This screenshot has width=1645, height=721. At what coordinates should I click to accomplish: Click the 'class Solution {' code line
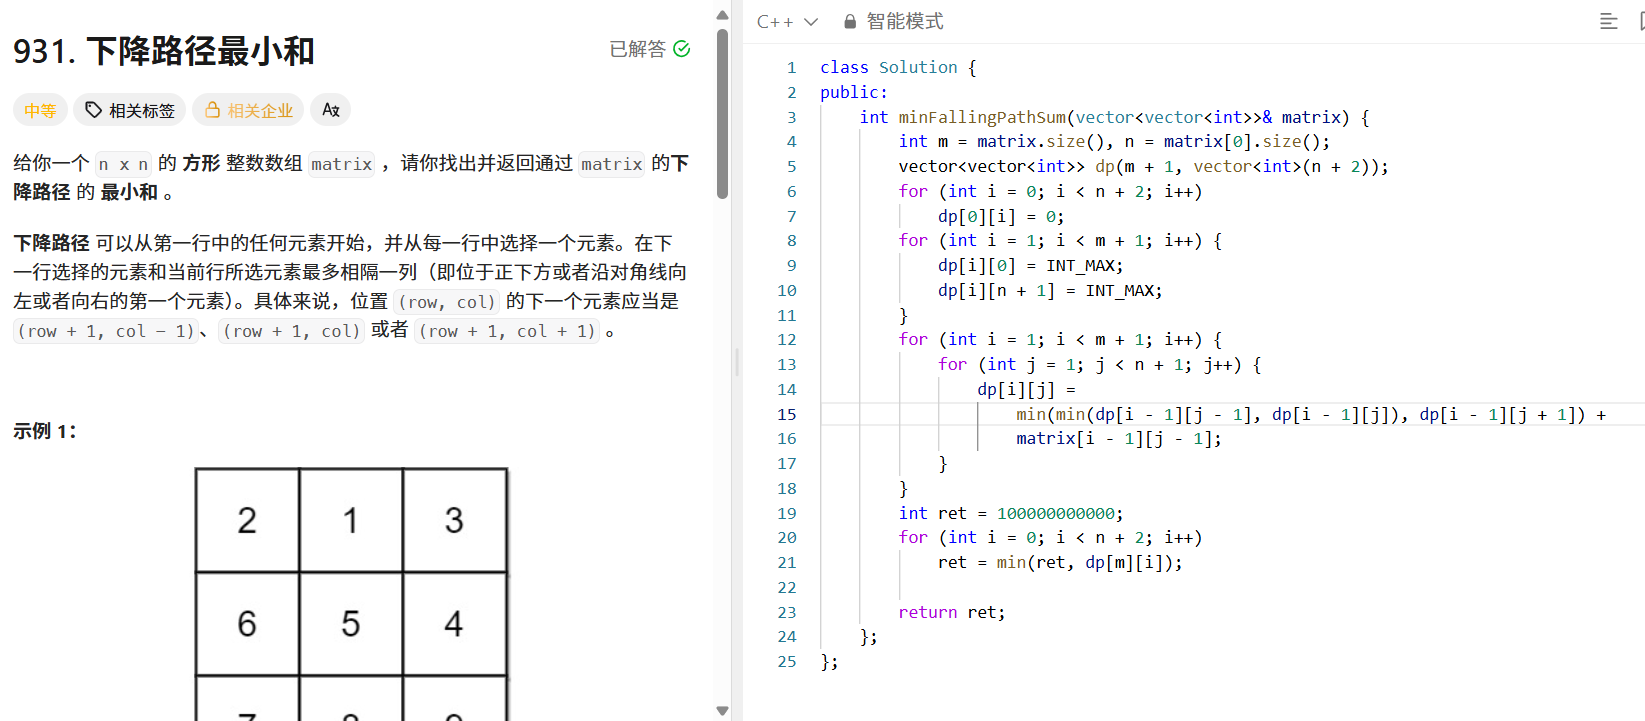(898, 67)
